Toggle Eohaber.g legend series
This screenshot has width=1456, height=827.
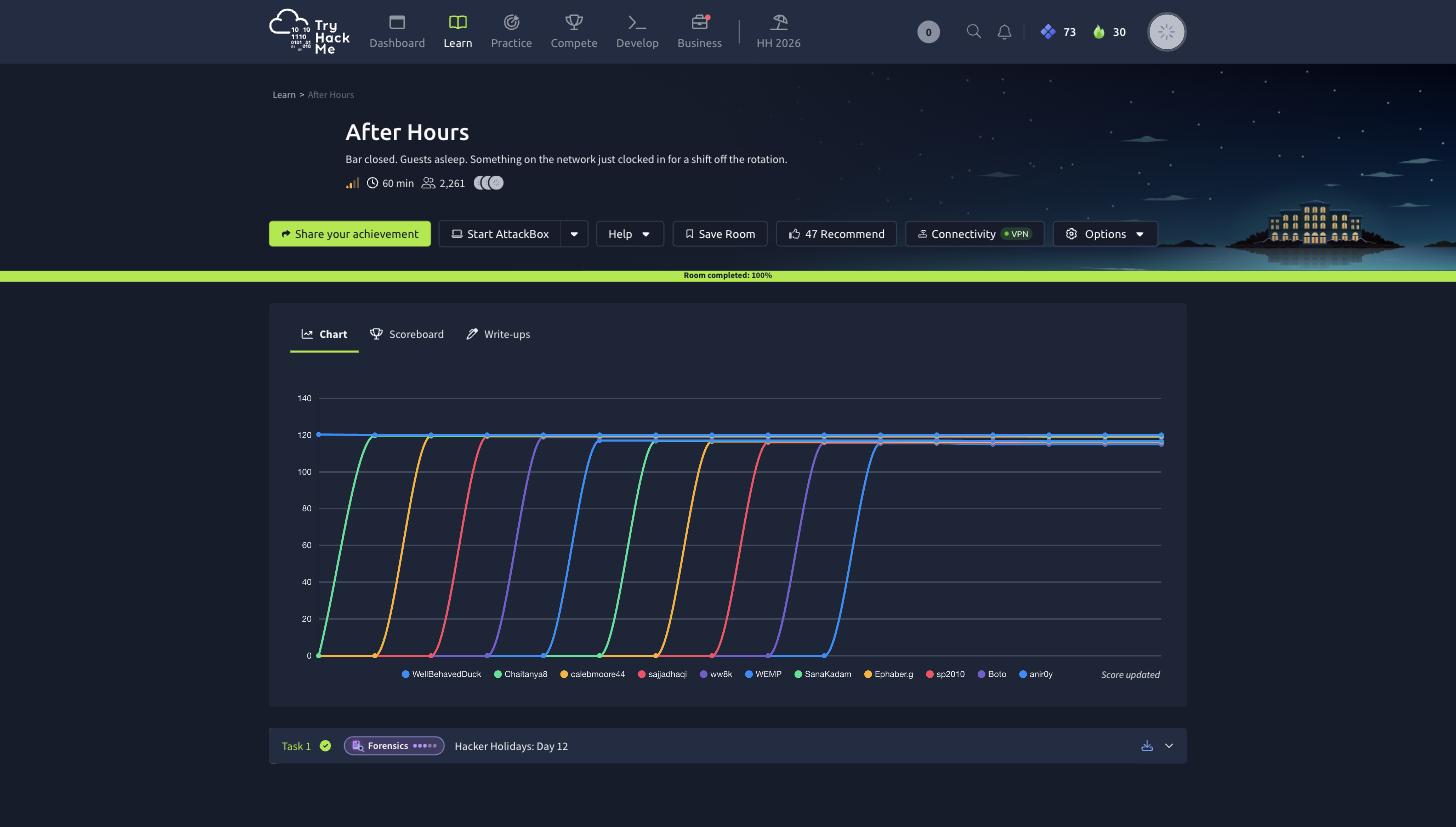point(889,674)
